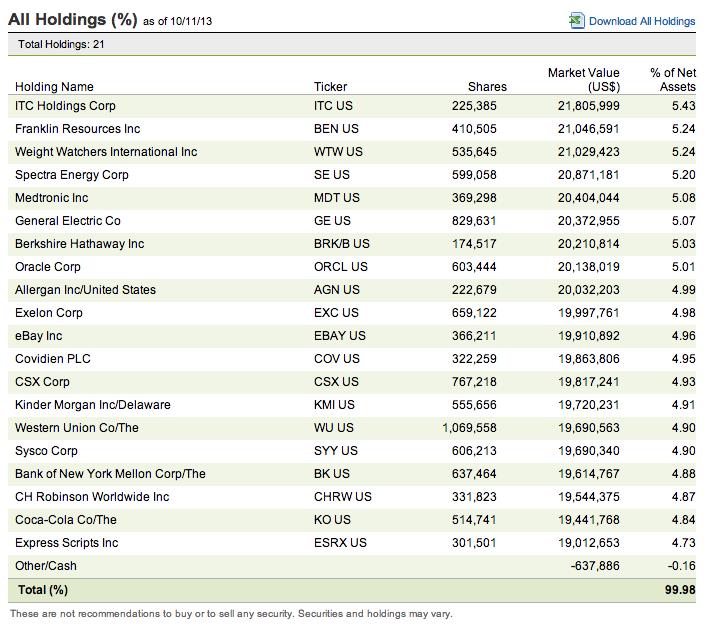Select net assets value 5.01
This screenshot has height=630, width=708.
coord(683,267)
